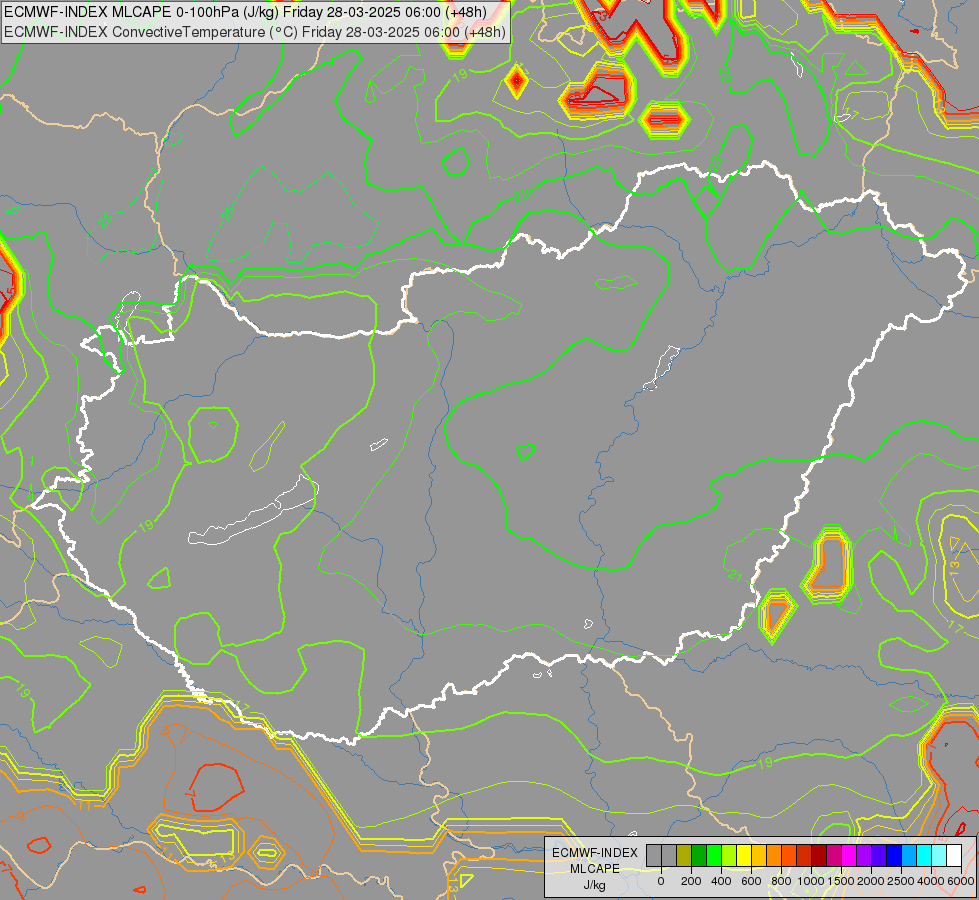Click the J/kg unit label in legend
The image size is (979, 900).
pyautogui.click(x=594, y=886)
